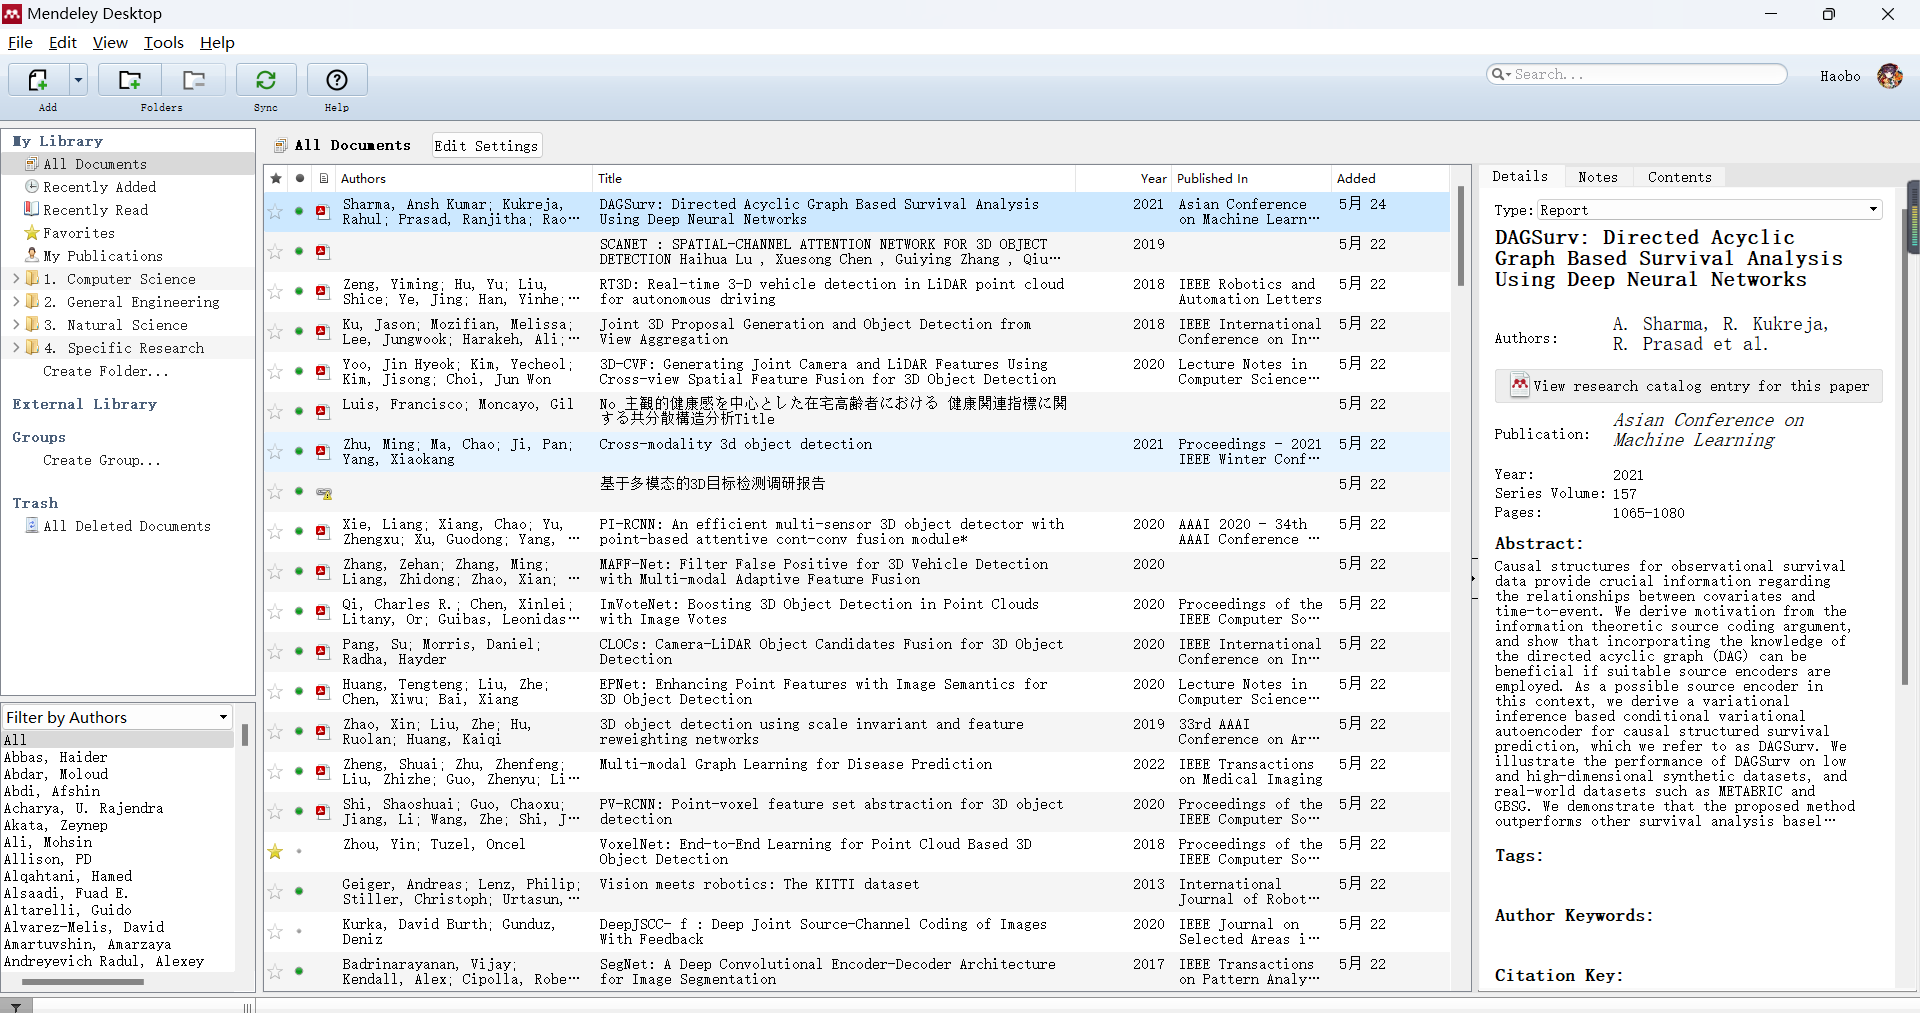
Task: Open the File menu
Action: point(20,42)
